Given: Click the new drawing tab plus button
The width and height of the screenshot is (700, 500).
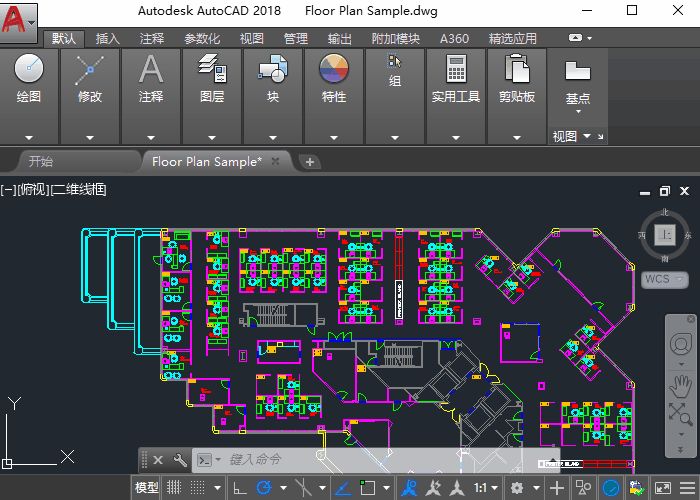Looking at the screenshot, I should 310,161.
